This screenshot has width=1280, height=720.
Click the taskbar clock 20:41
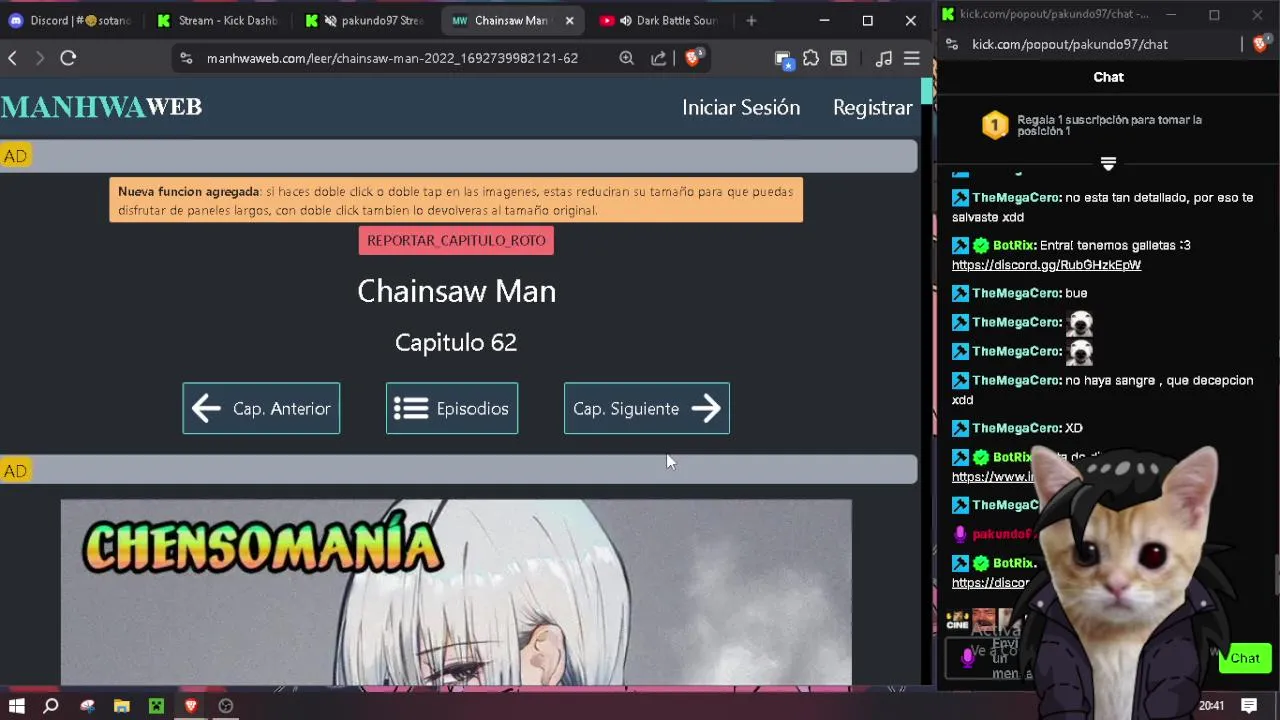(x=1211, y=706)
